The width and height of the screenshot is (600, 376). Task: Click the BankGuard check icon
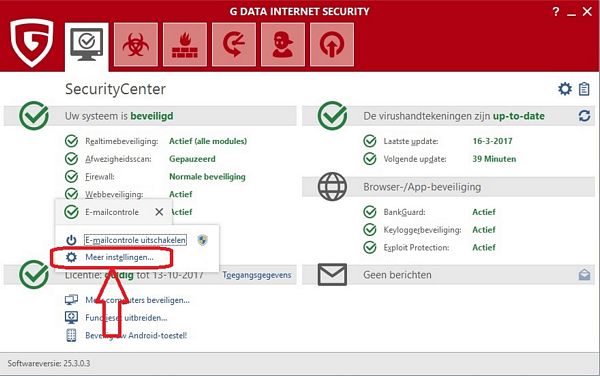(370, 212)
